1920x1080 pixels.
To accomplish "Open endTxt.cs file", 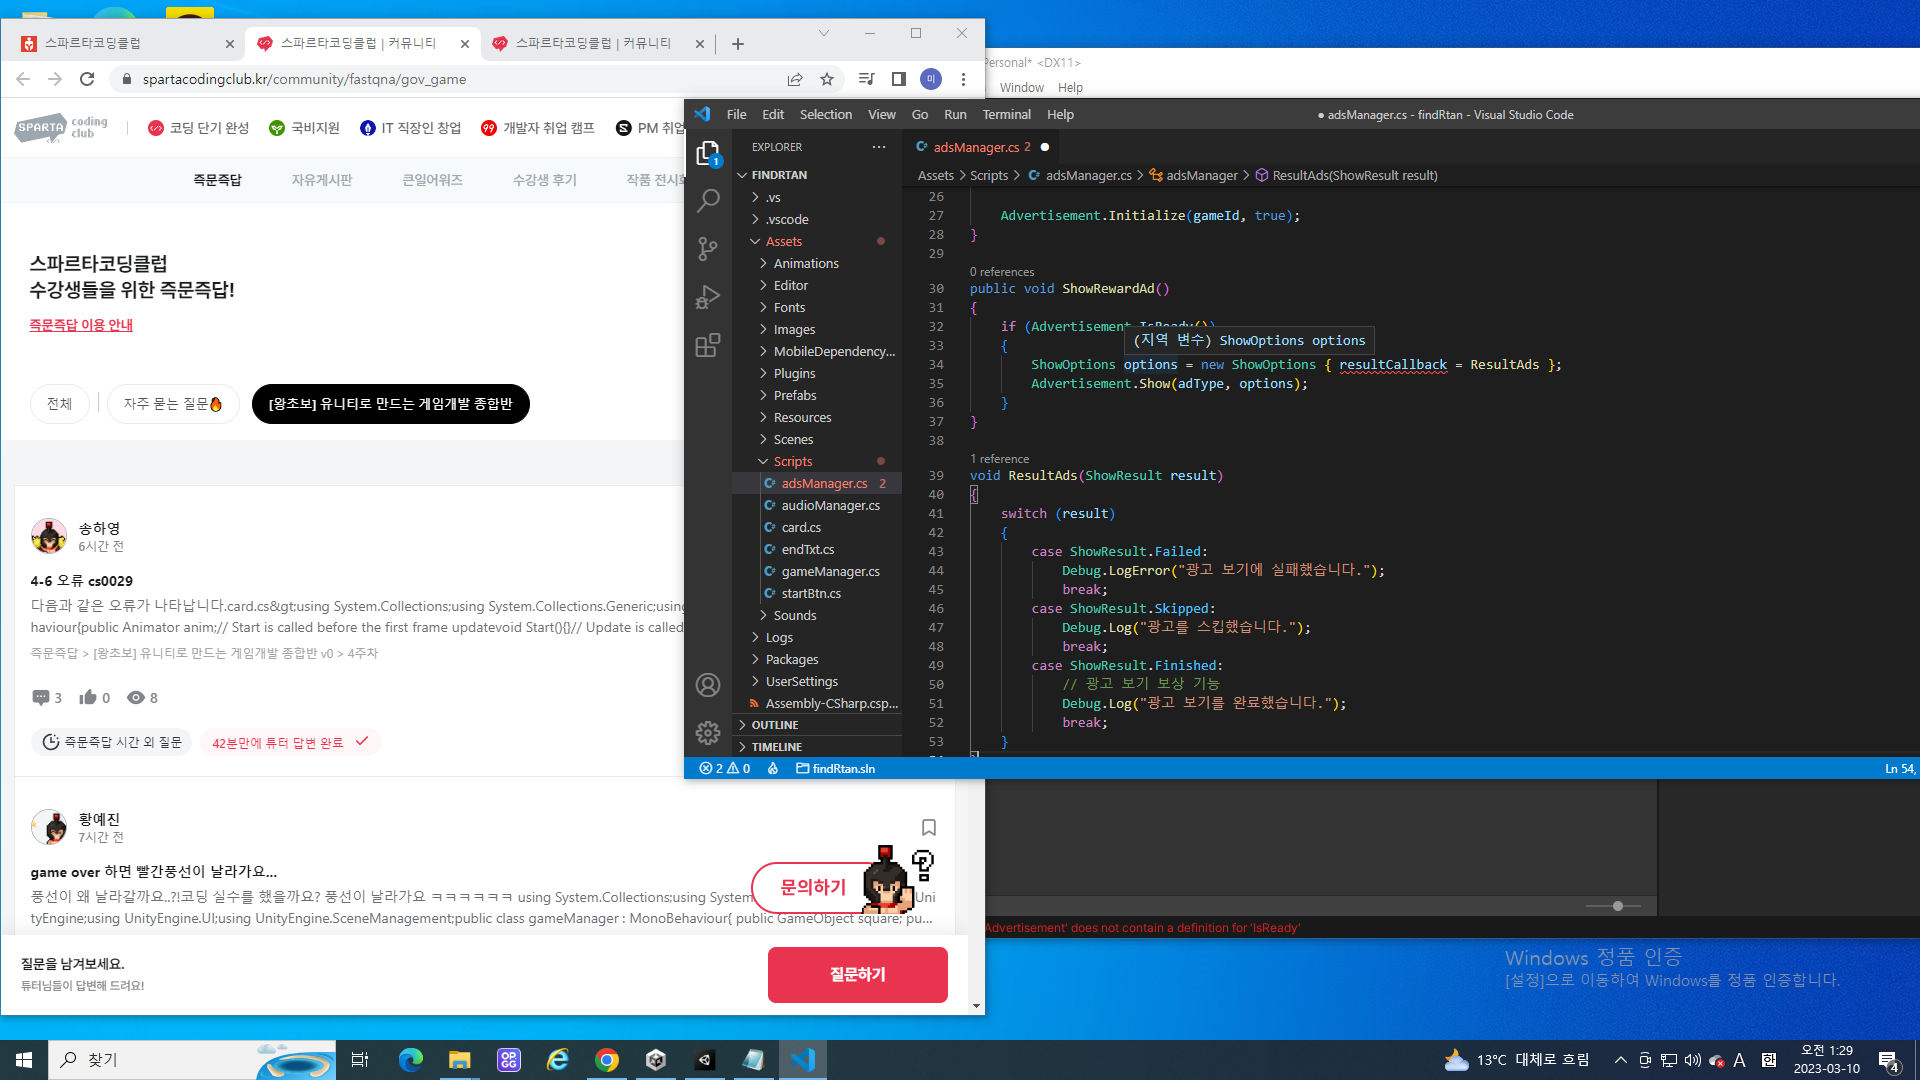I will click(808, 549).
